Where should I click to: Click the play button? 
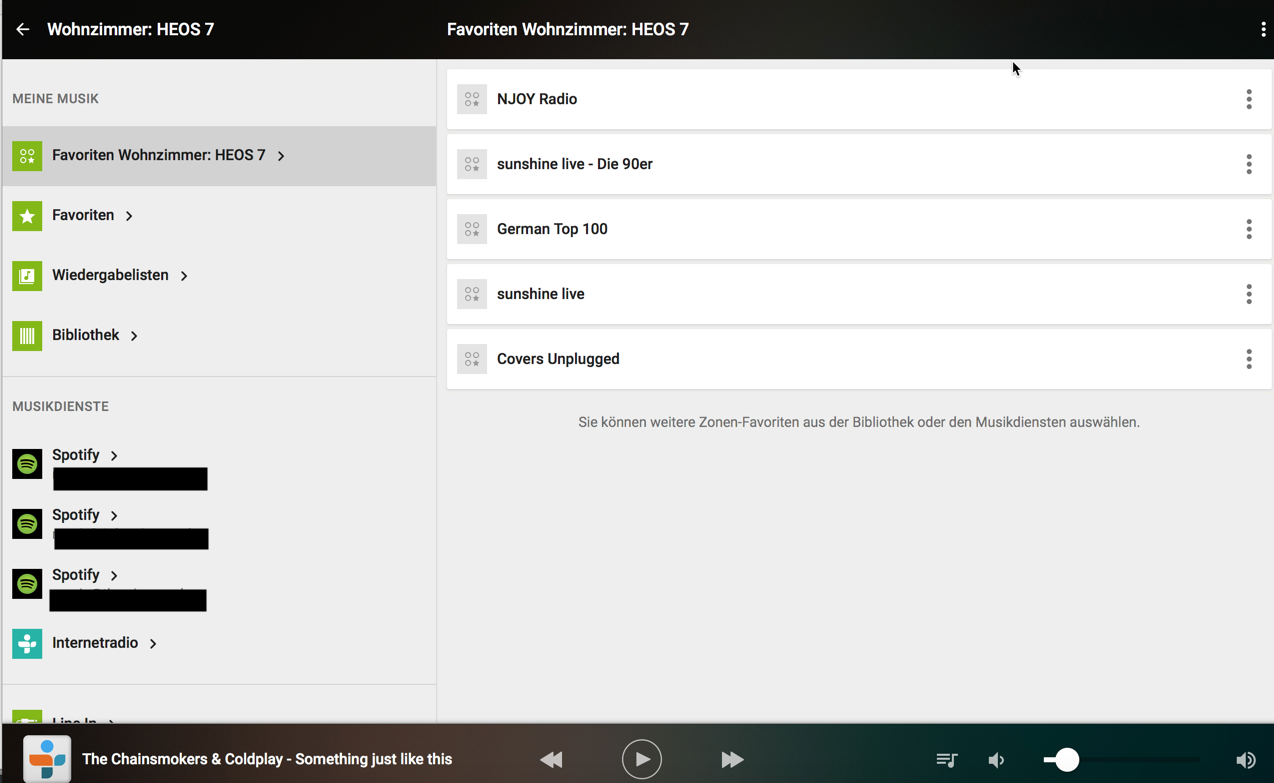tap(641, 760)
